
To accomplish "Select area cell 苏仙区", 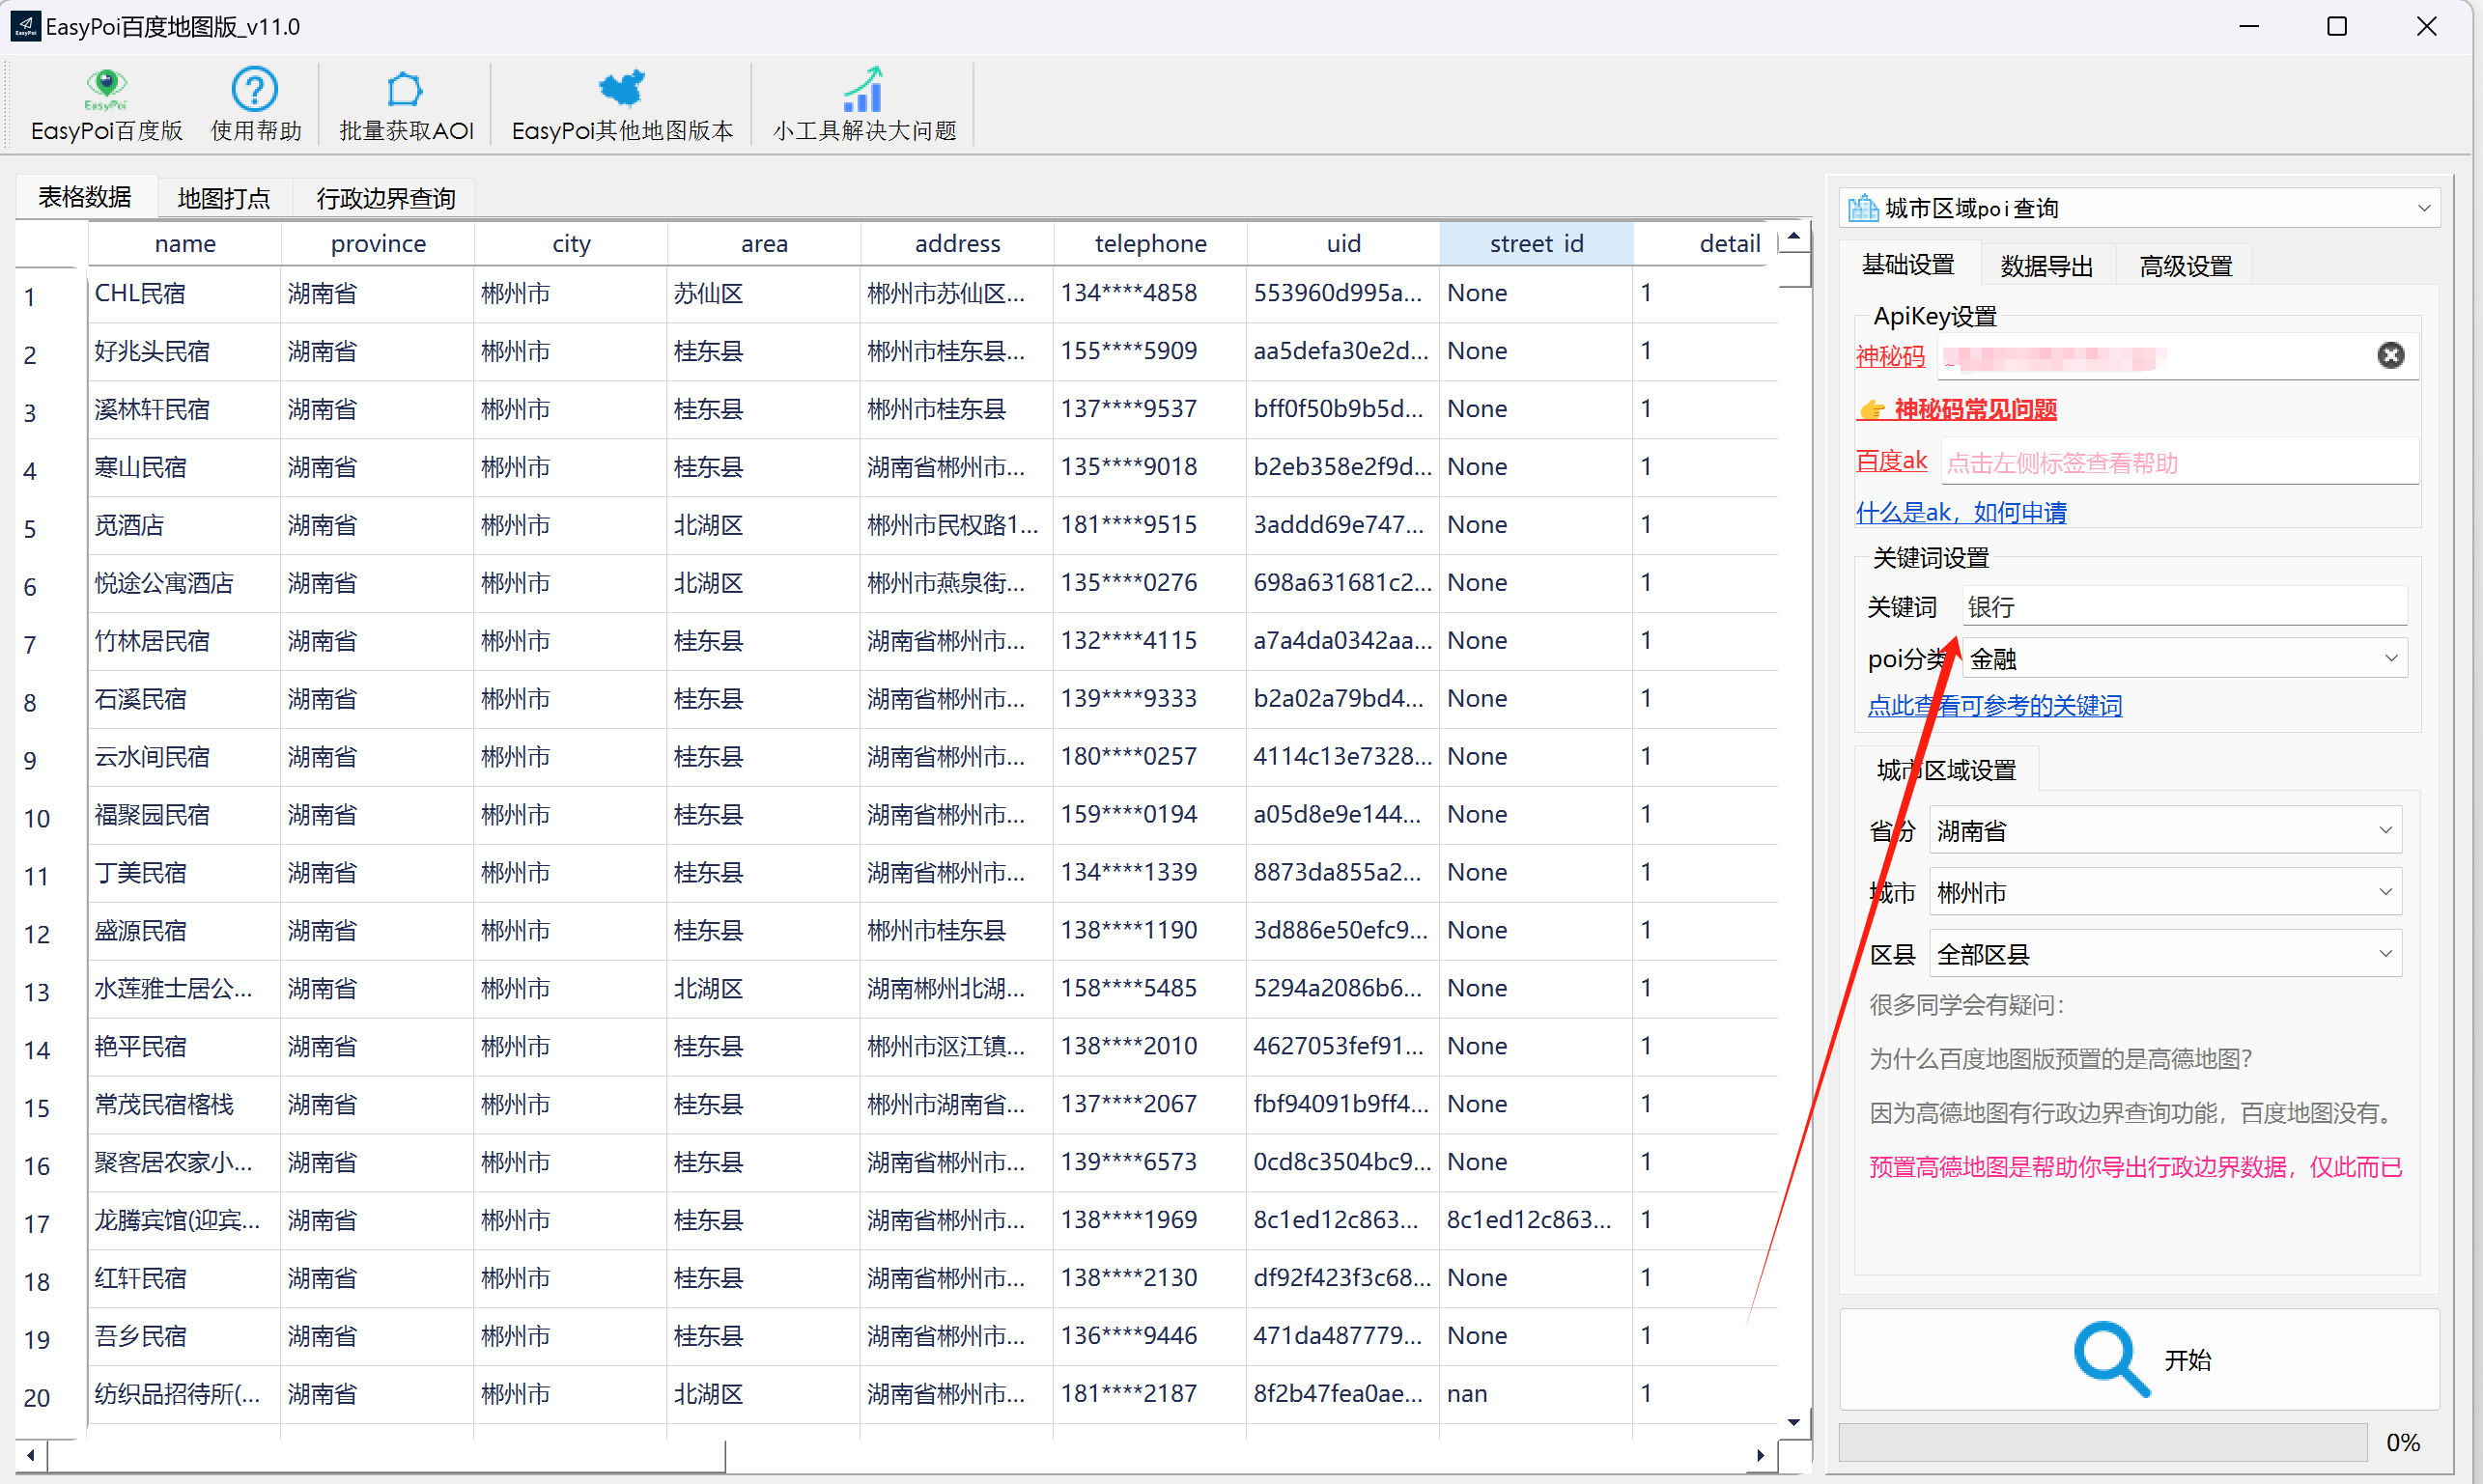I will (x=764, y=293).
